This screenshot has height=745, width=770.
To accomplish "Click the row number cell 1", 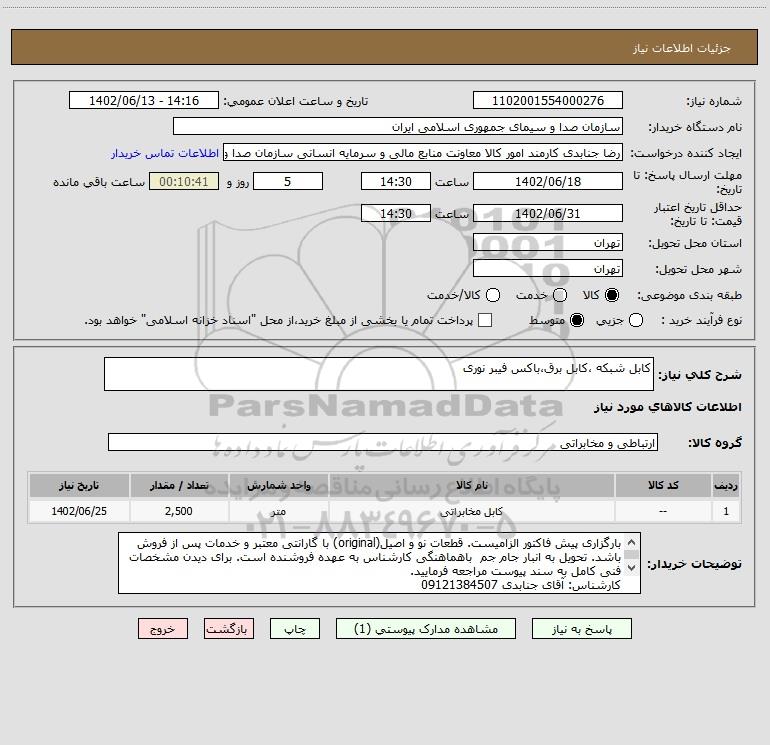I will pyautogui.click(x=726, y=511).
